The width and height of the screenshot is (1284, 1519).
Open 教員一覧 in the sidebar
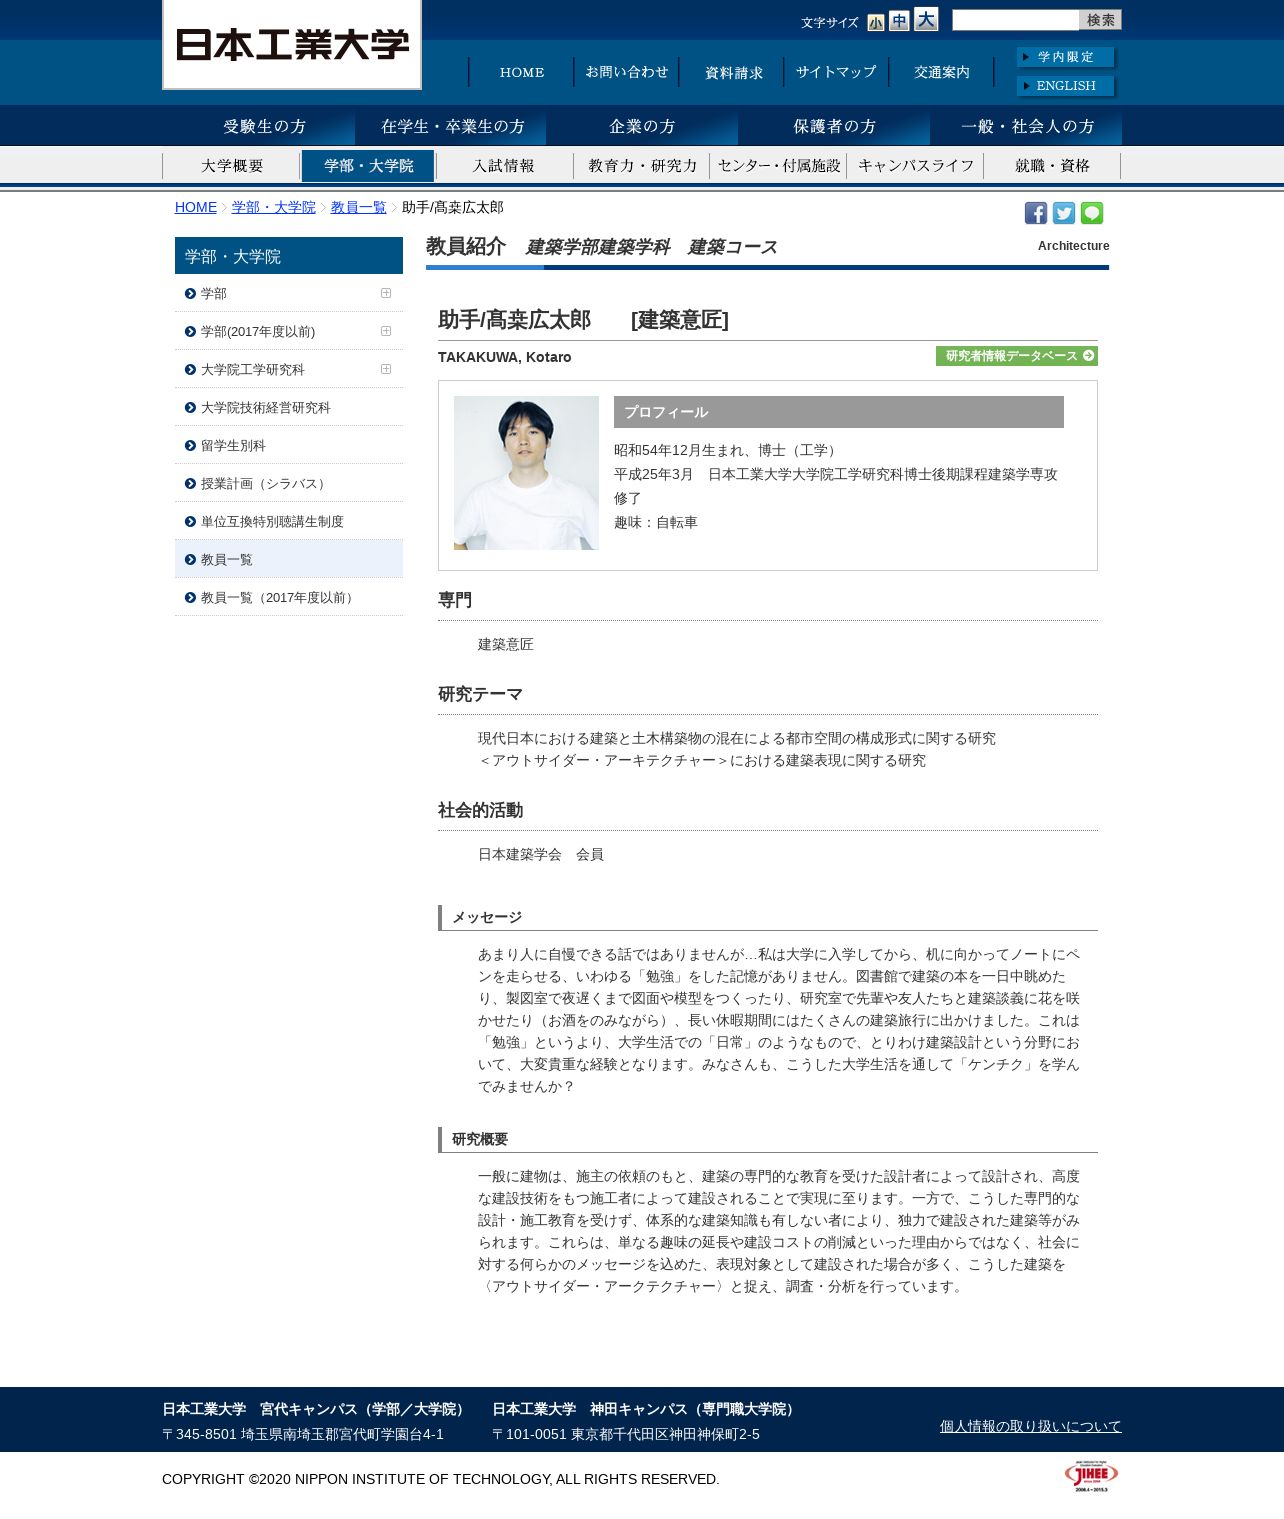289,559
